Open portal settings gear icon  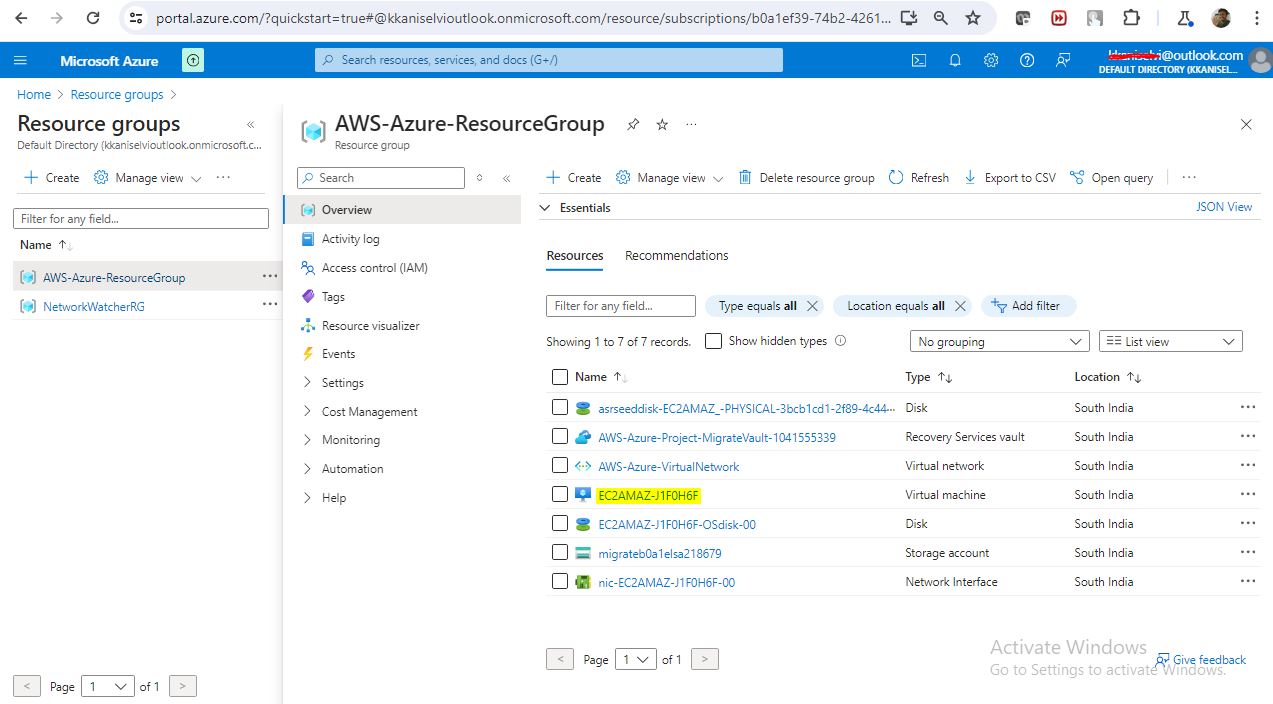[991, 60]
